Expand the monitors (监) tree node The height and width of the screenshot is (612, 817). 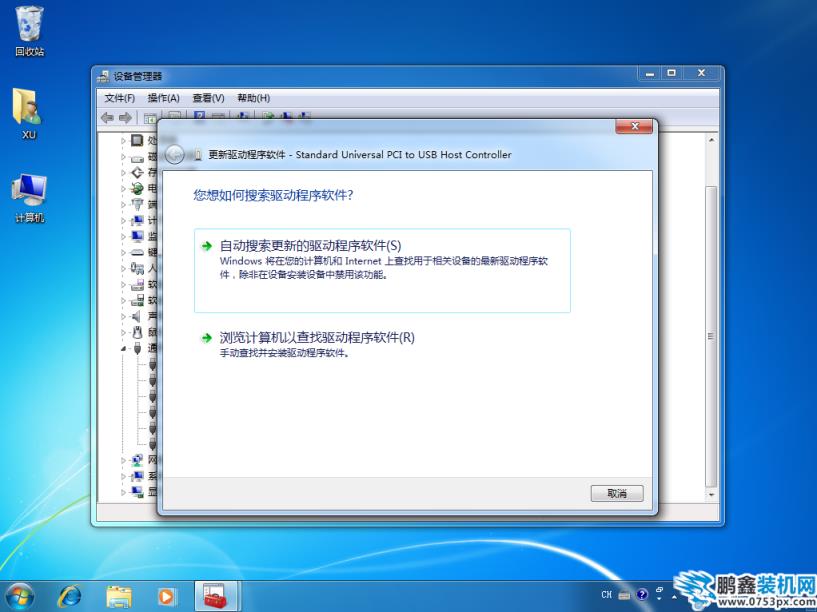[123, 236]
